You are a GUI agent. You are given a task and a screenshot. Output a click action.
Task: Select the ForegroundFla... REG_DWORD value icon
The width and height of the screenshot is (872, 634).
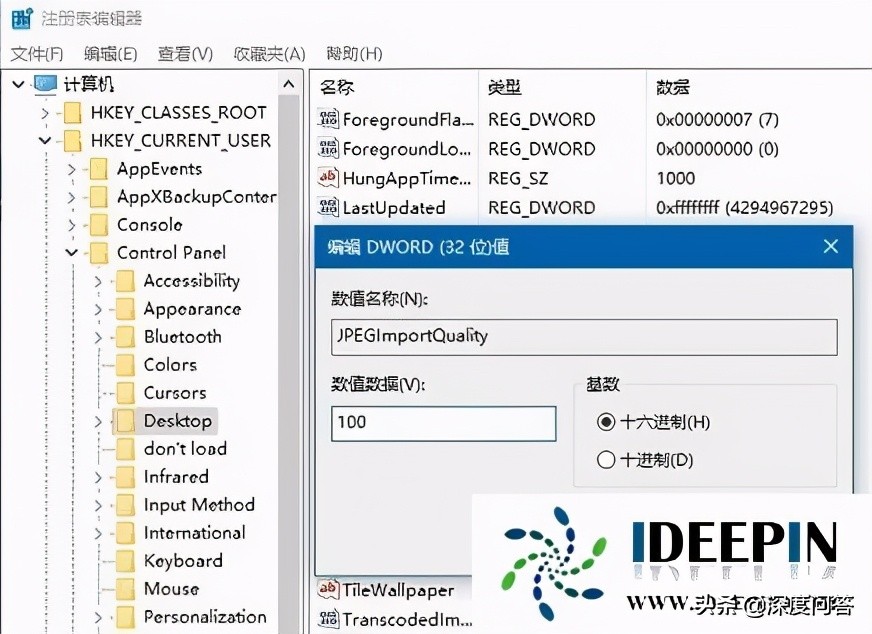pos(327,118)
